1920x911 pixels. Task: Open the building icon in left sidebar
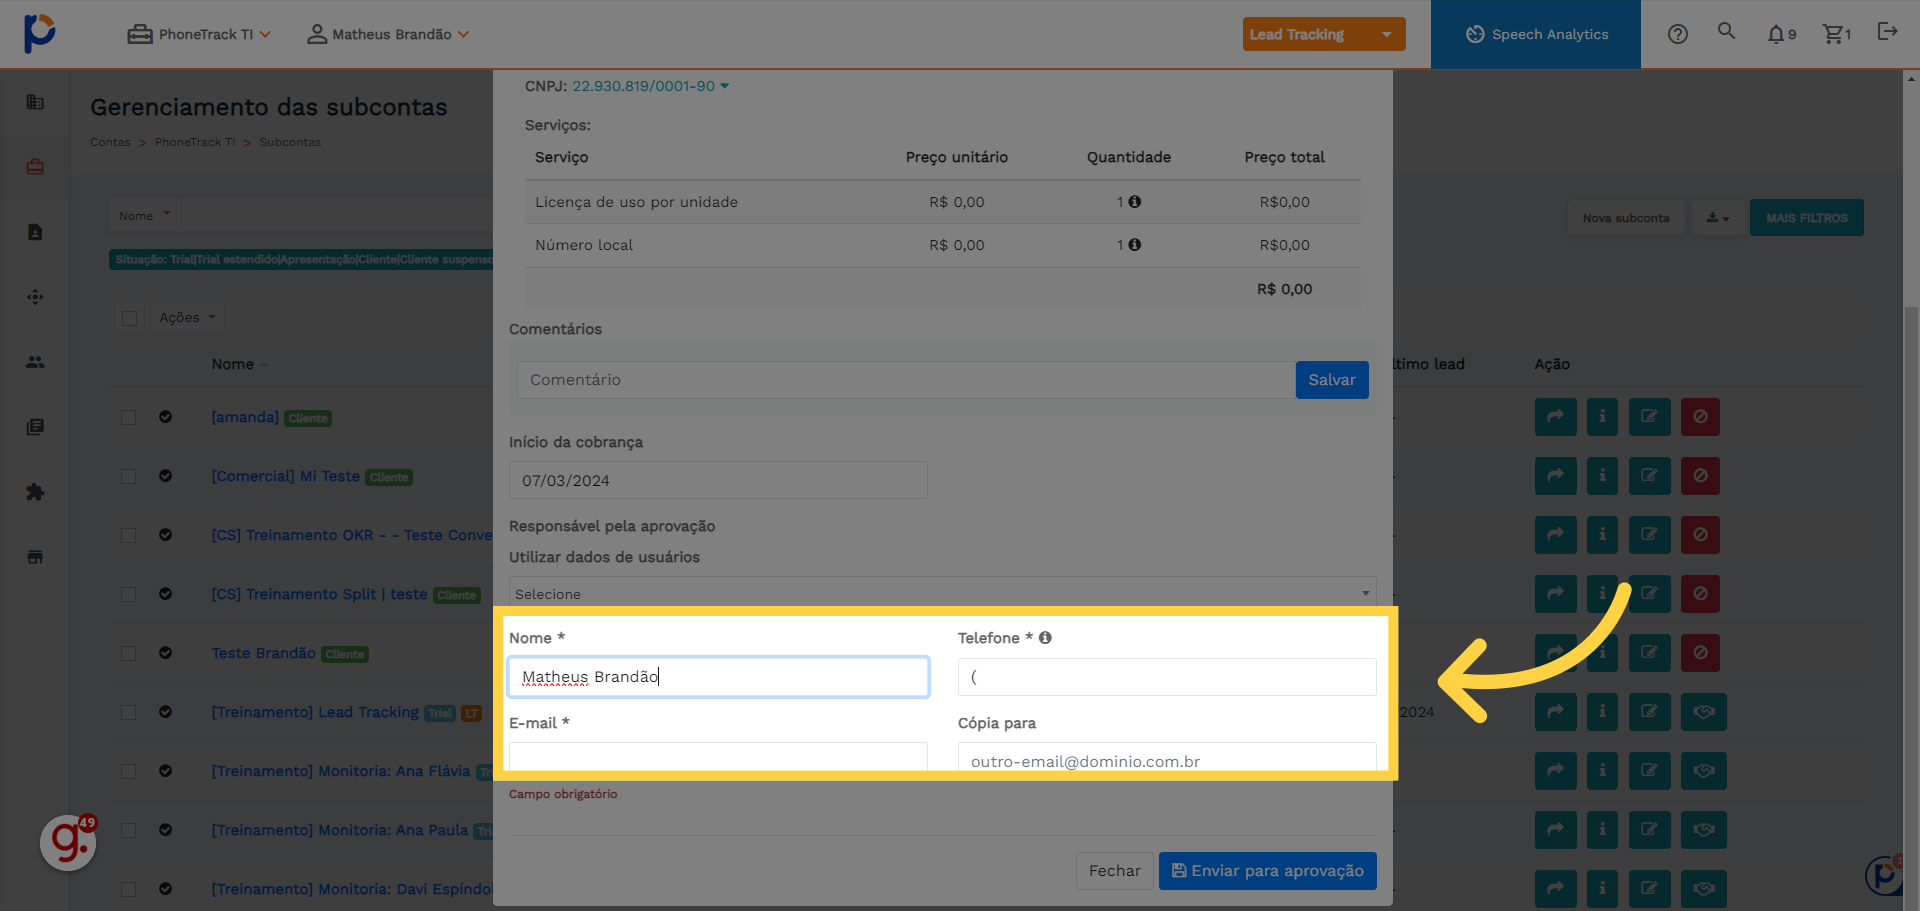[35, 102]
